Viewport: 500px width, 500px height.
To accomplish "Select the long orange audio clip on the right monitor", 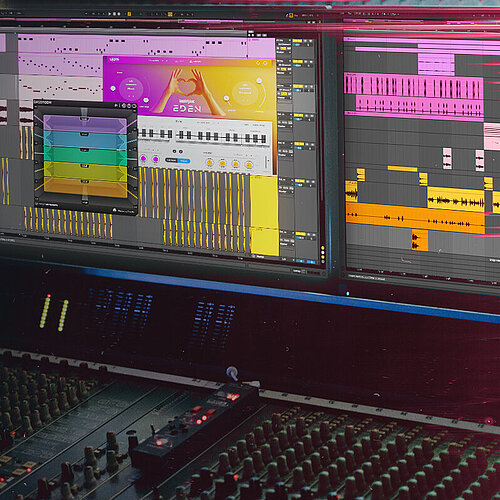I will (x=415, y=218).
